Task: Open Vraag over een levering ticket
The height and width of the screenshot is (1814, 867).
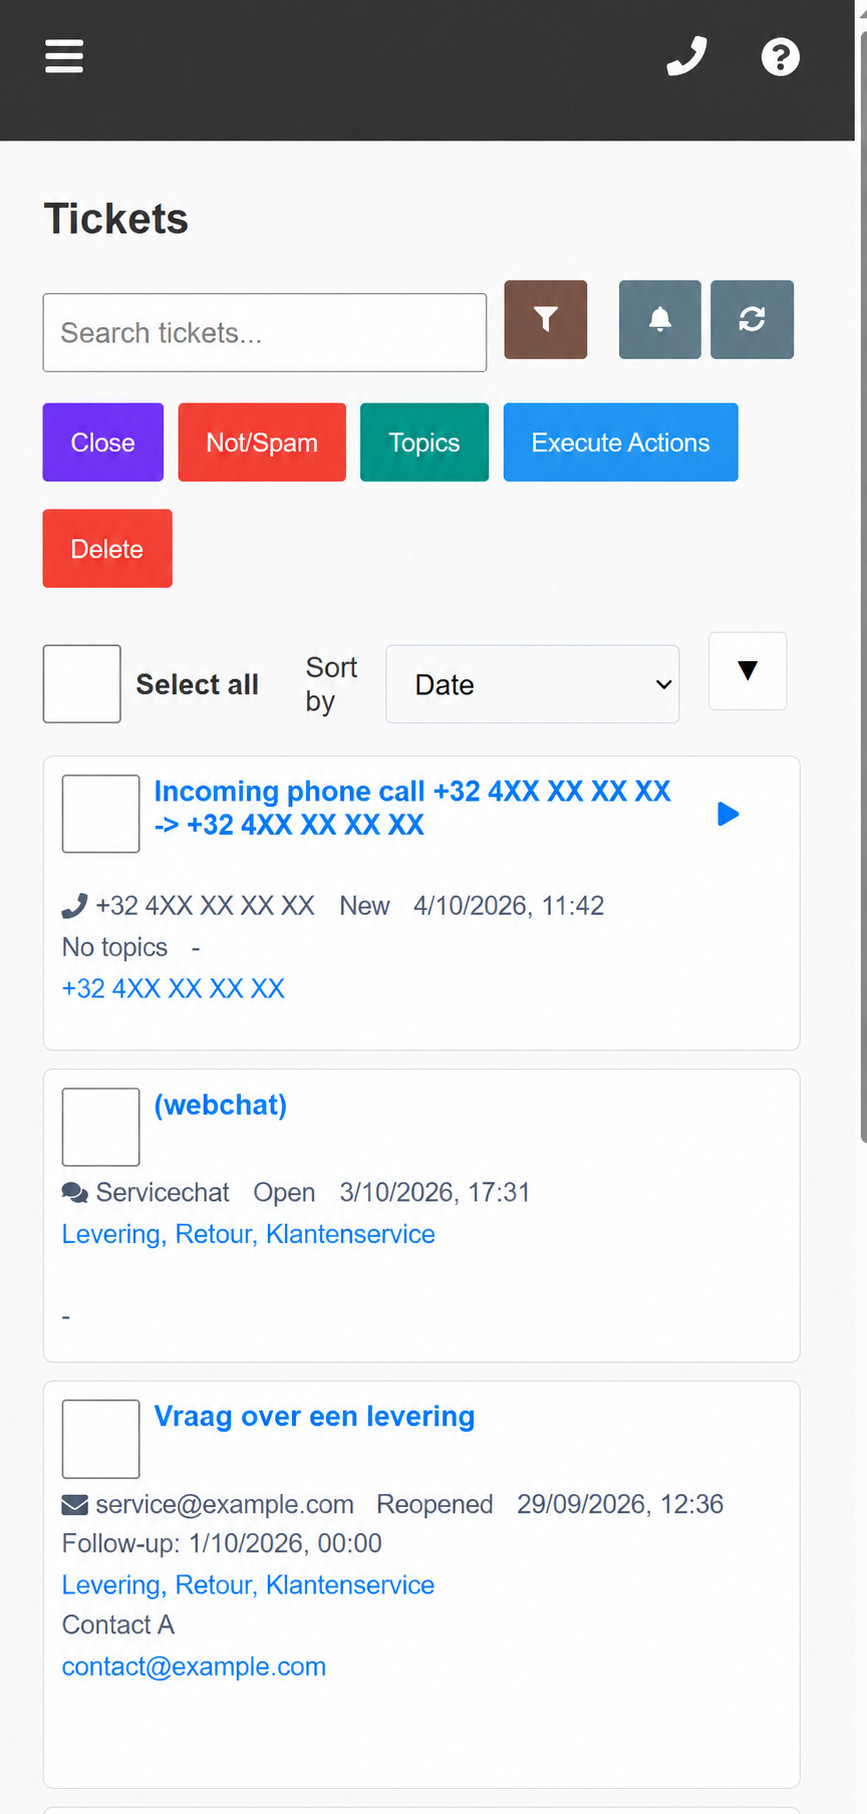Action: pyautogui.click(x=314, y=1417)
